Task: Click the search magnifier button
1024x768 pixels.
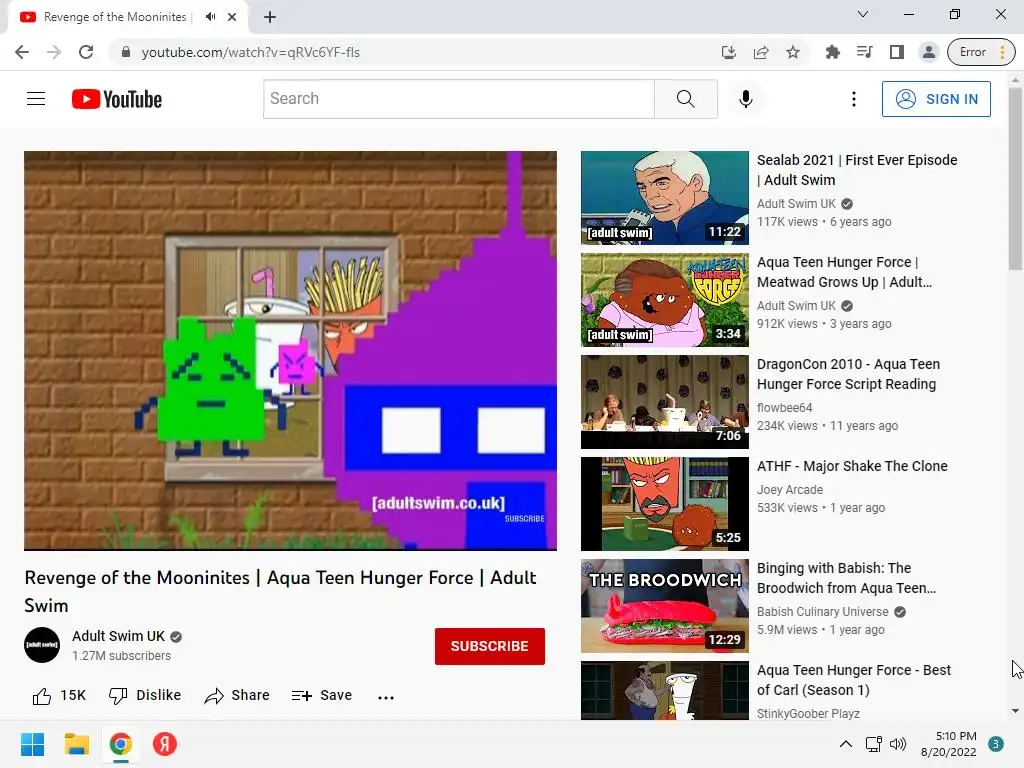Action: click(686, 99)
